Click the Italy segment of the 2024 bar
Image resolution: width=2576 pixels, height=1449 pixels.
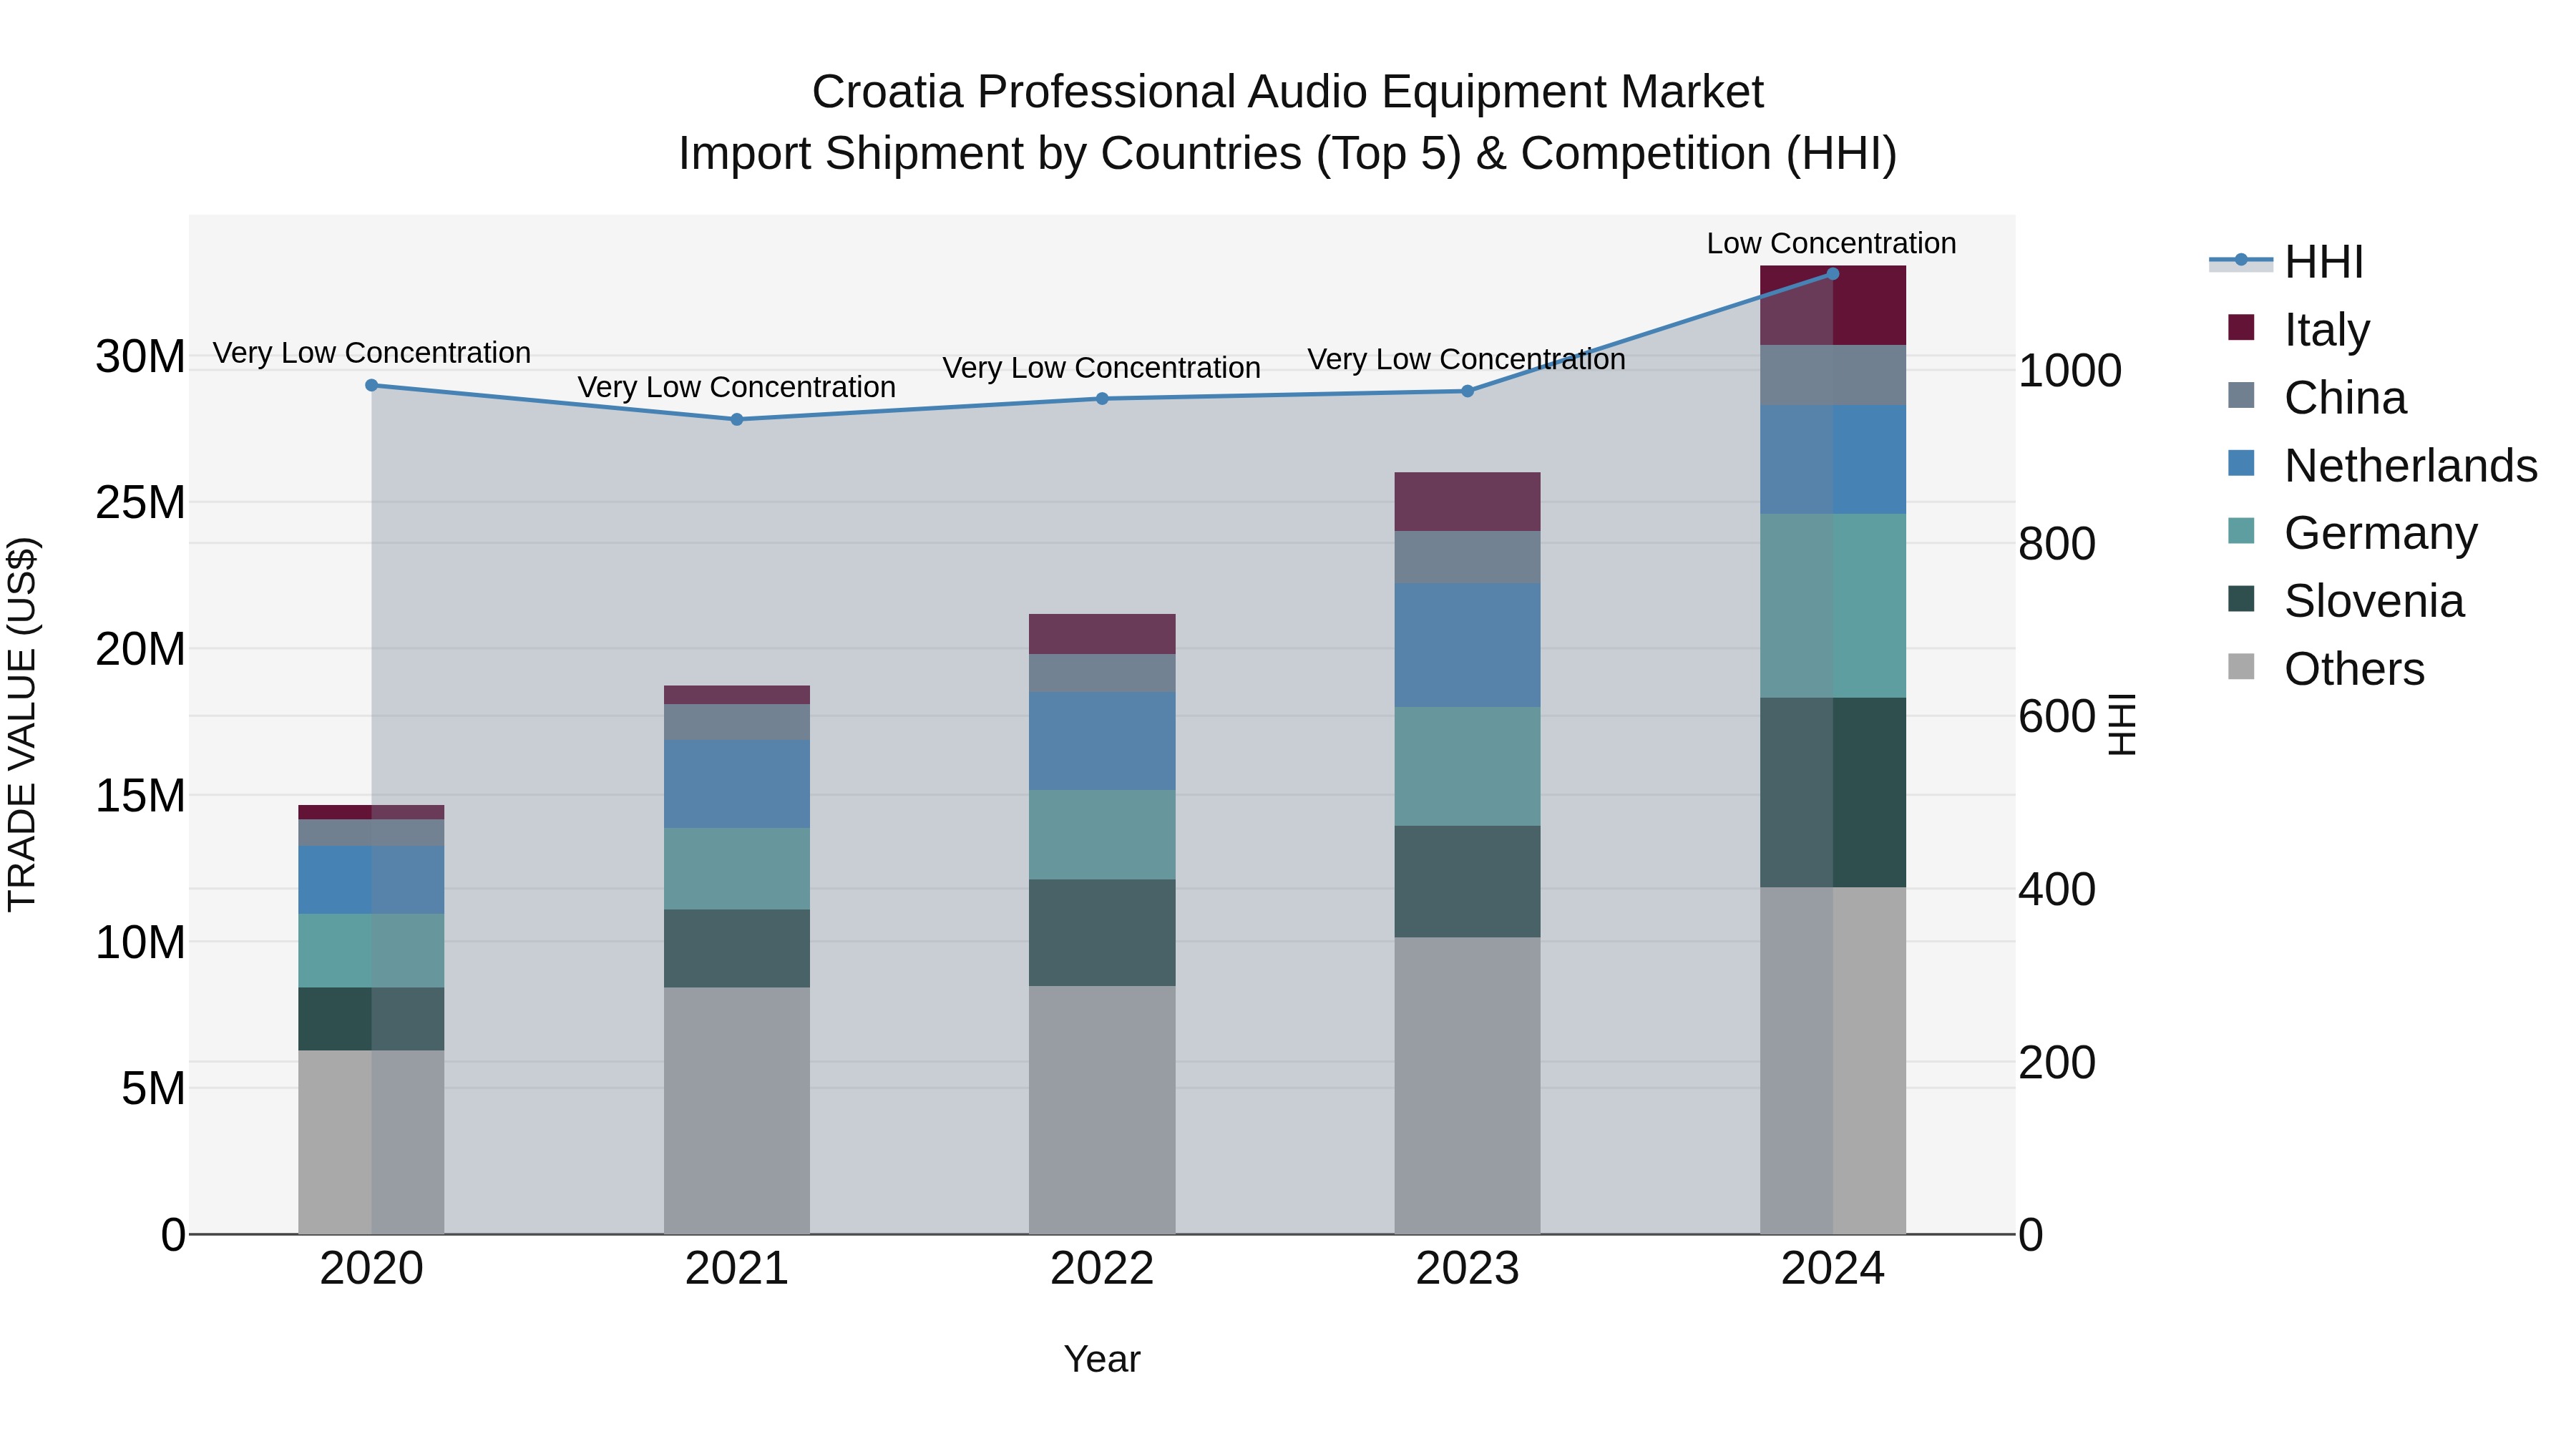click(x=1833, y=305)
